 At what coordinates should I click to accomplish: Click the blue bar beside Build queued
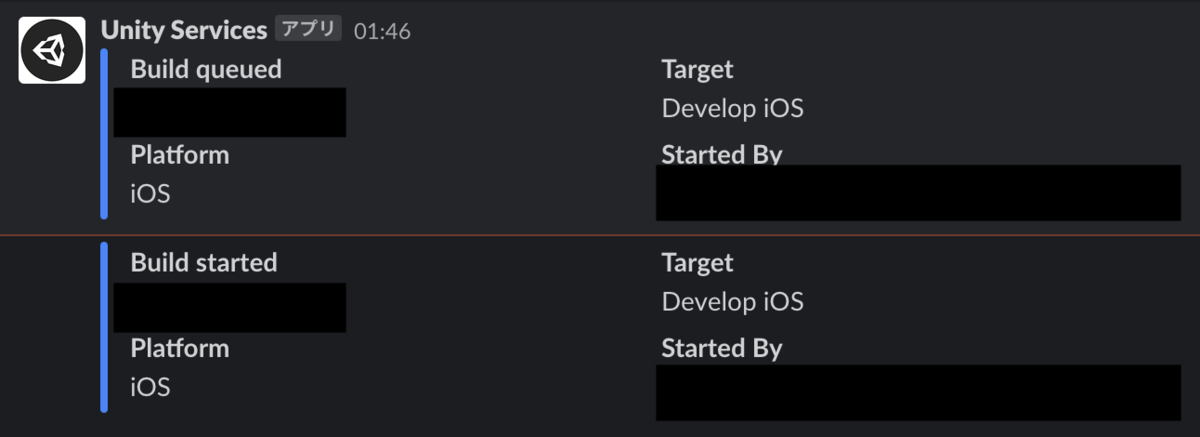click(104, 133)
